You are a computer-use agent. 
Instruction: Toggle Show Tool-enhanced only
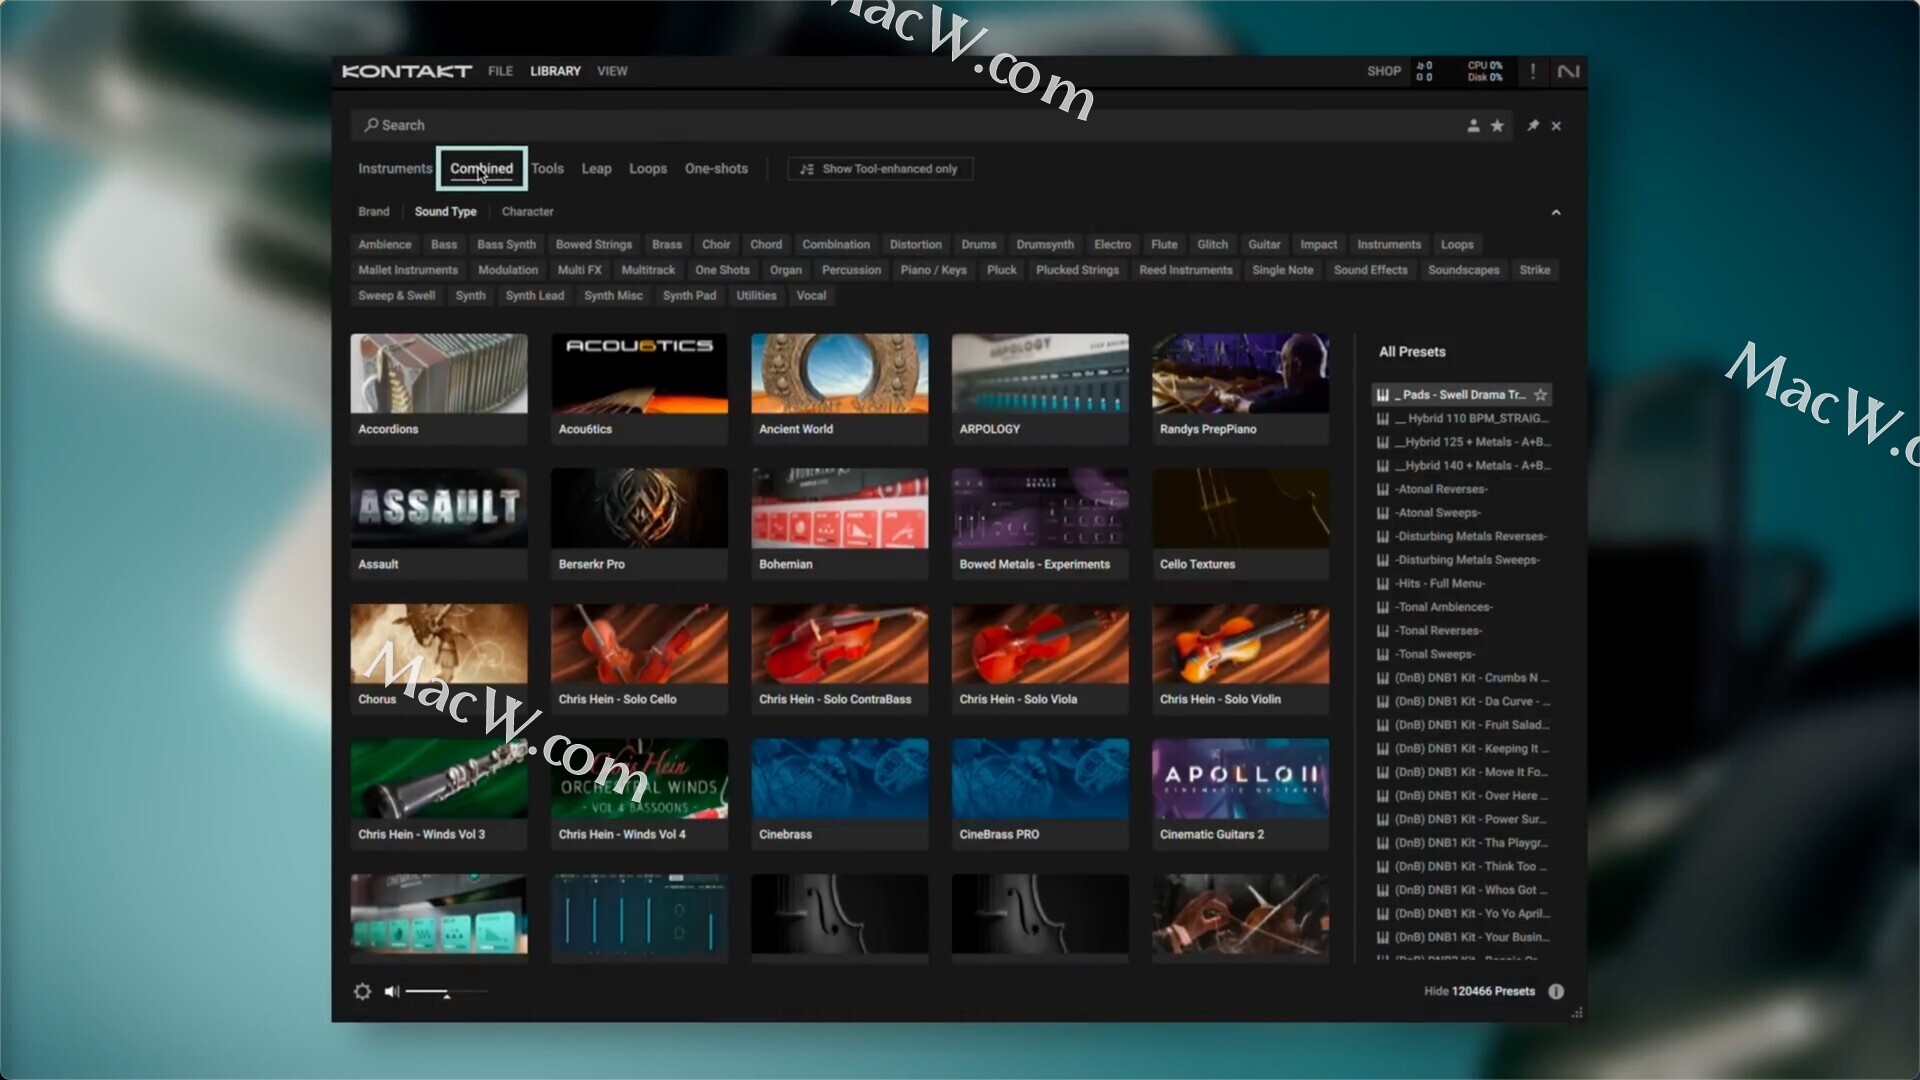880,169
